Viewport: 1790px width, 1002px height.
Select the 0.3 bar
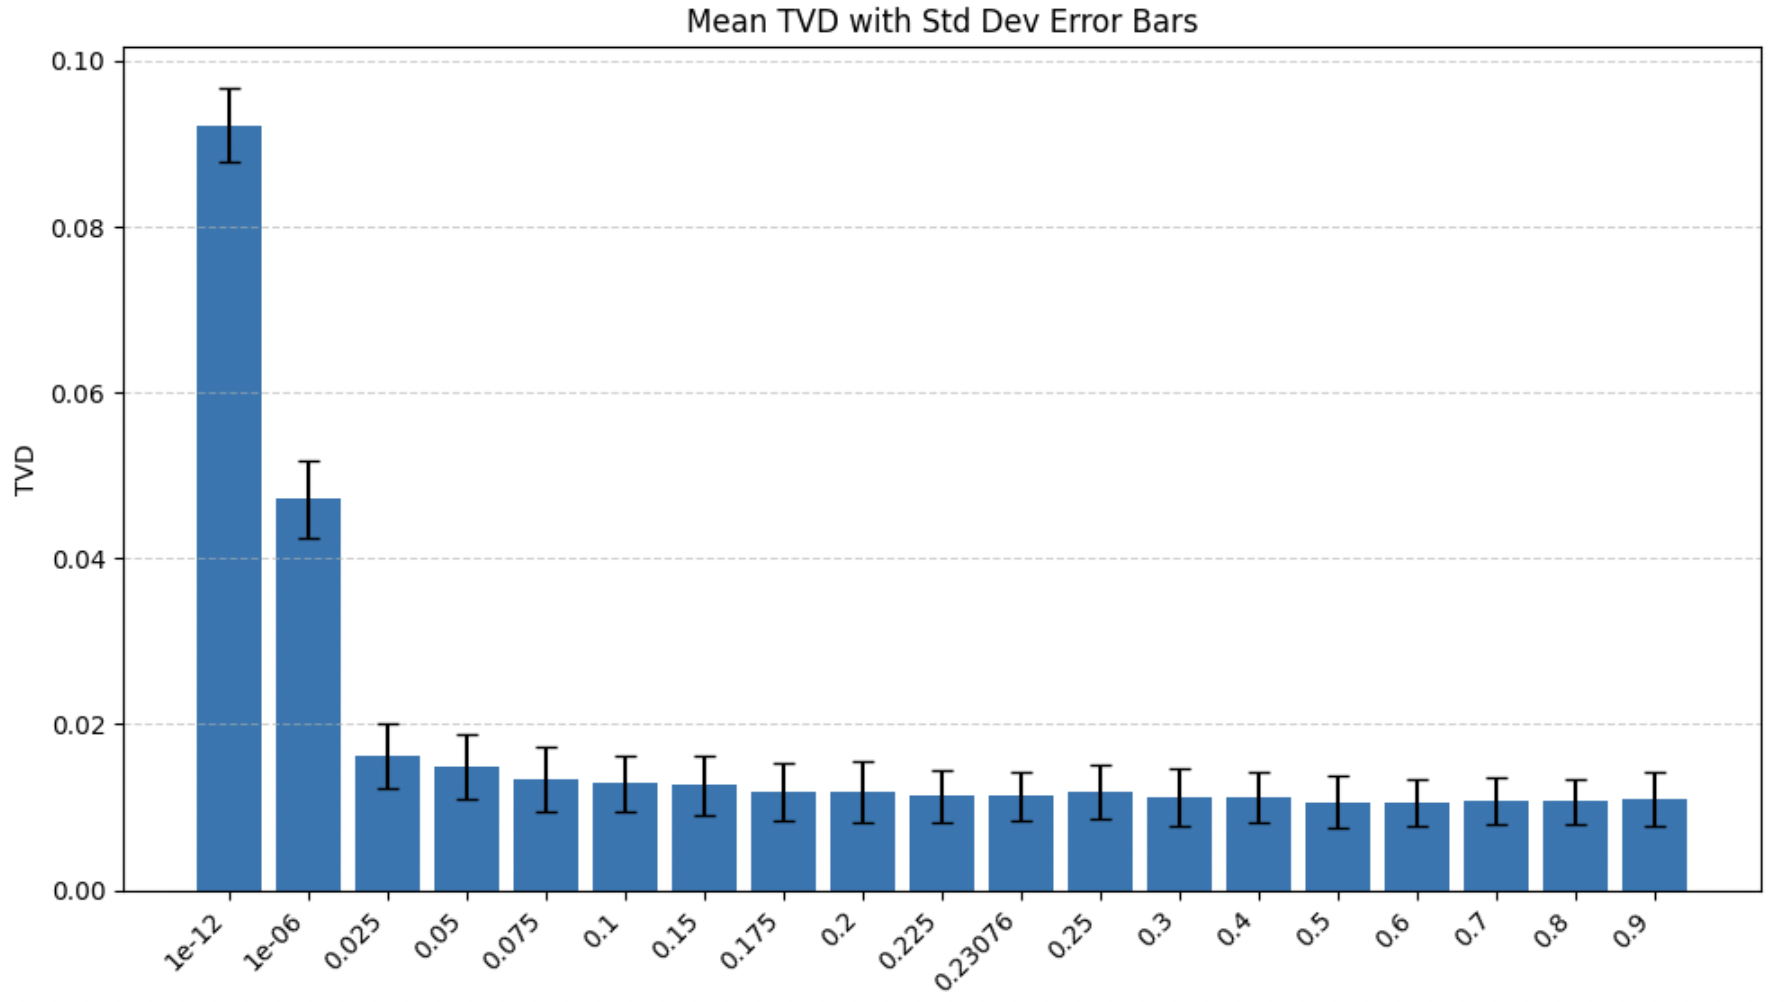[x=1179, y=844]
